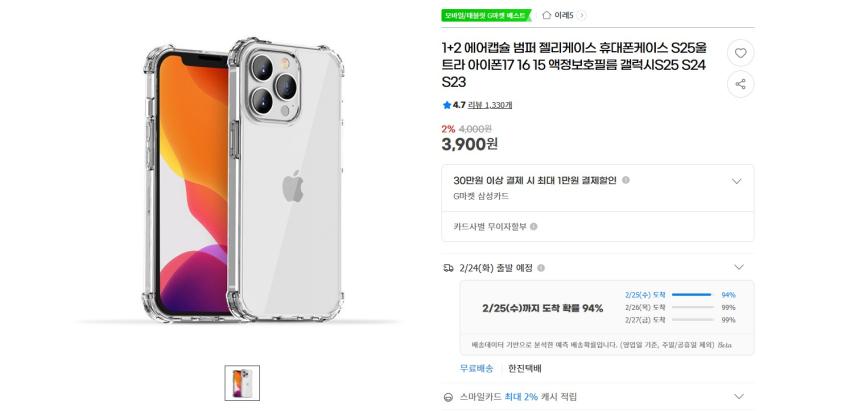The image size is (850, 411).
Task: Click info icon next to 출발 예정
Action: [541, 268]
